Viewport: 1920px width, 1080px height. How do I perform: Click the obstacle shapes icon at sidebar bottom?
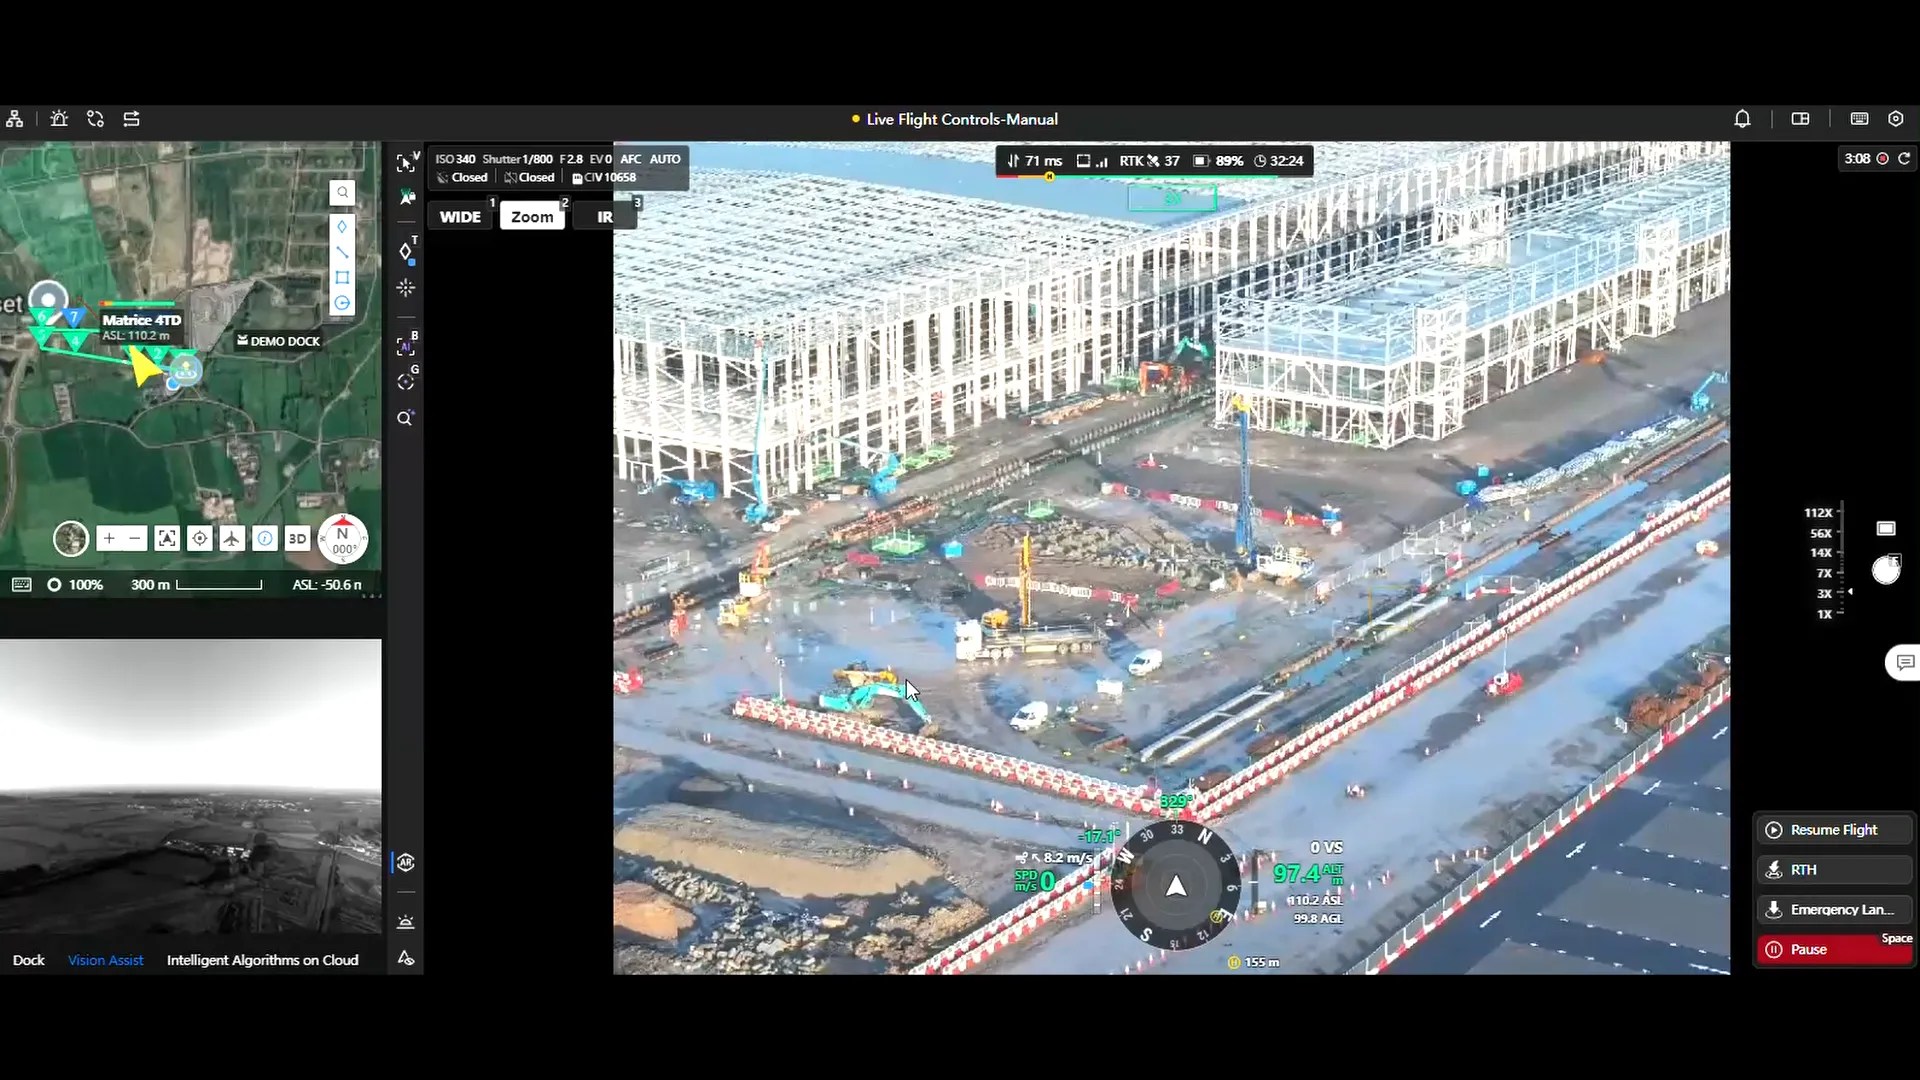coord(406,958)
